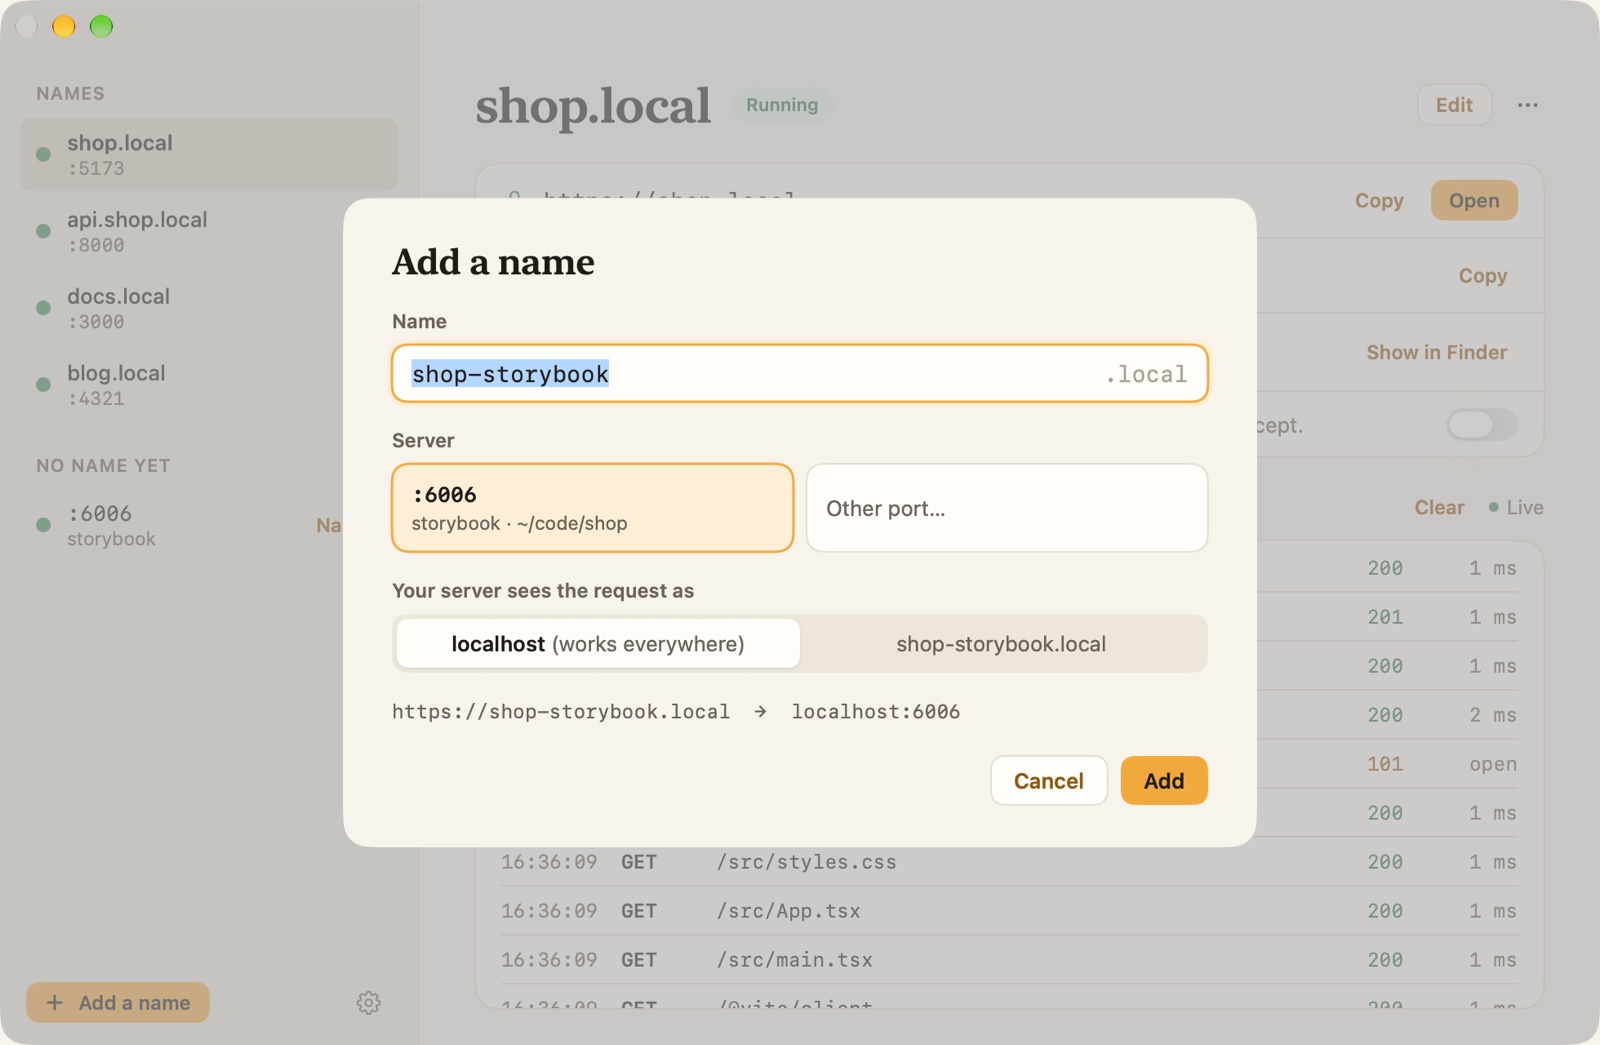Confirm with the Add button
This screenshot has width=1600, height=1045.
point(1164,781)
